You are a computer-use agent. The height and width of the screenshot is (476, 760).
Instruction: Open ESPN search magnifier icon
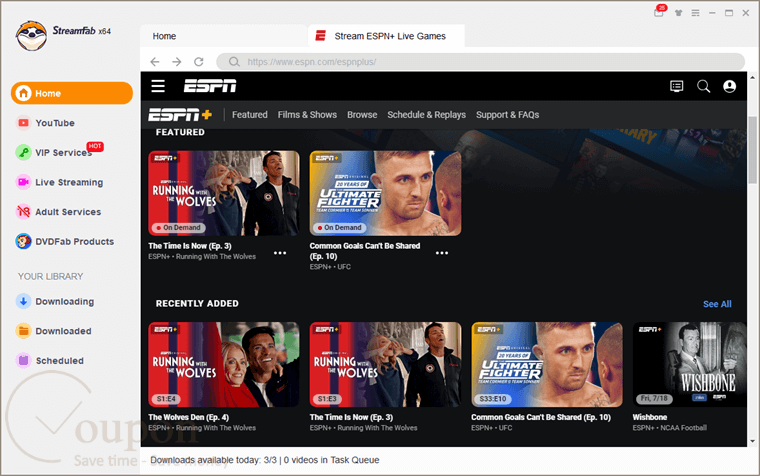pos(703,86)
